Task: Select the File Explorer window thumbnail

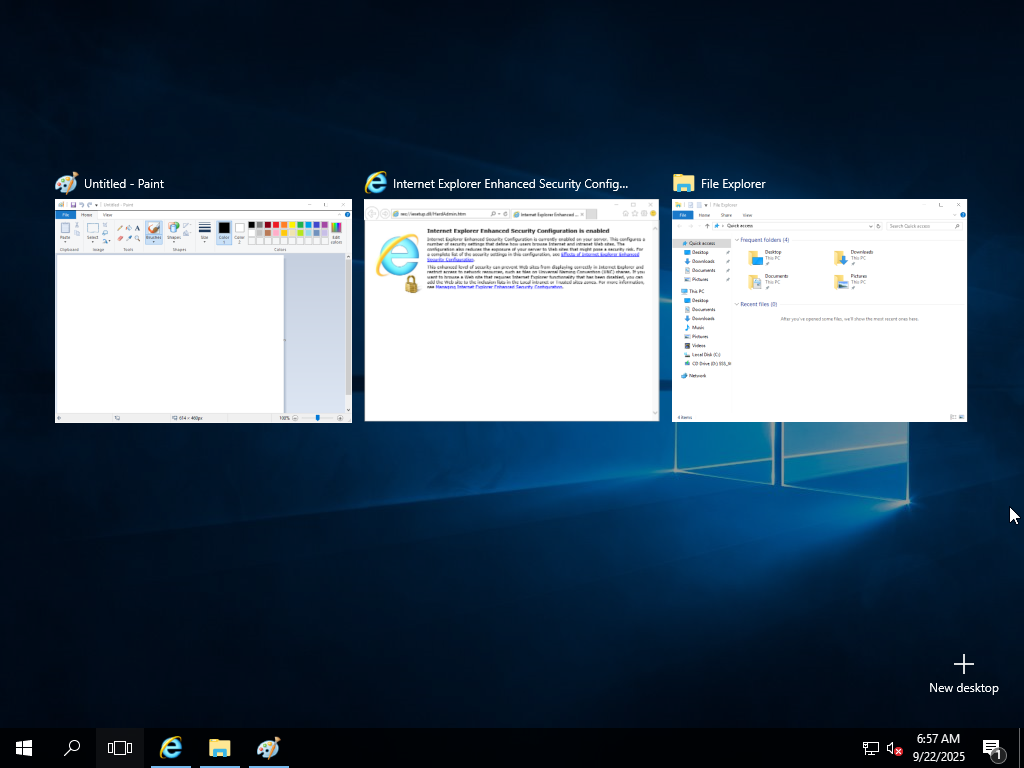Action: pyautogui.click(x=819, y=310)
